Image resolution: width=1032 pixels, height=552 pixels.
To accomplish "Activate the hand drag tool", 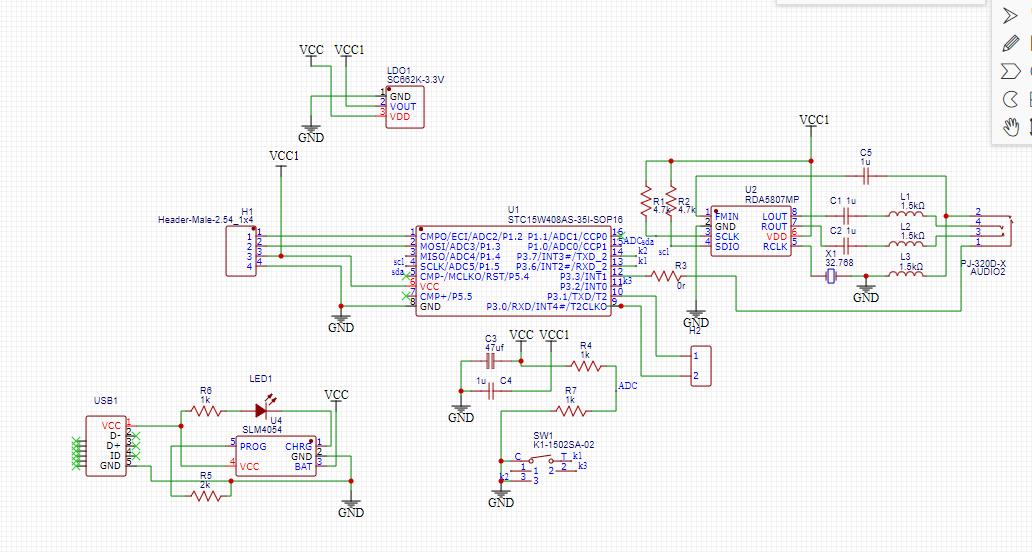I will (x=1010, y=126).
